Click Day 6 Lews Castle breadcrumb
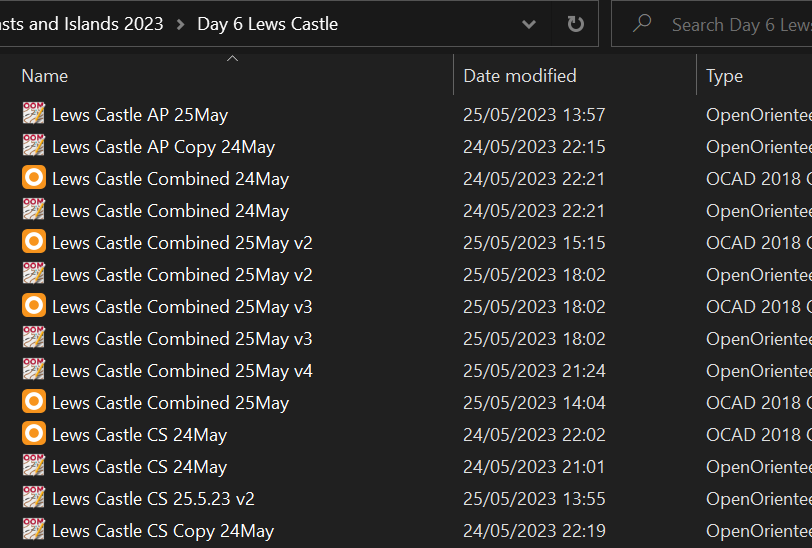The width and height of the screenshot is (812, 548). (268, 24)
